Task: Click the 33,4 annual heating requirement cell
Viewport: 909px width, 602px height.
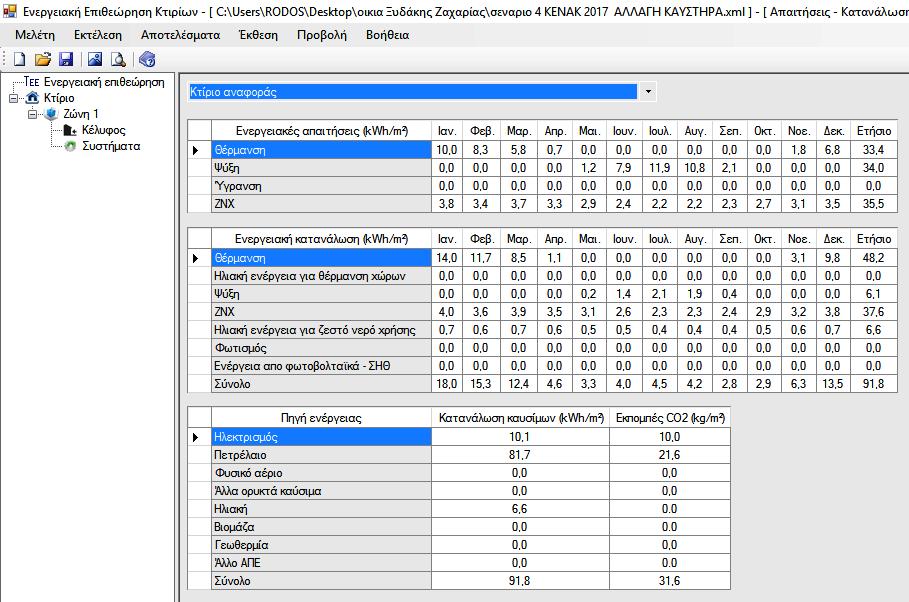Action: pyautogui.click(x=874, y=150)
